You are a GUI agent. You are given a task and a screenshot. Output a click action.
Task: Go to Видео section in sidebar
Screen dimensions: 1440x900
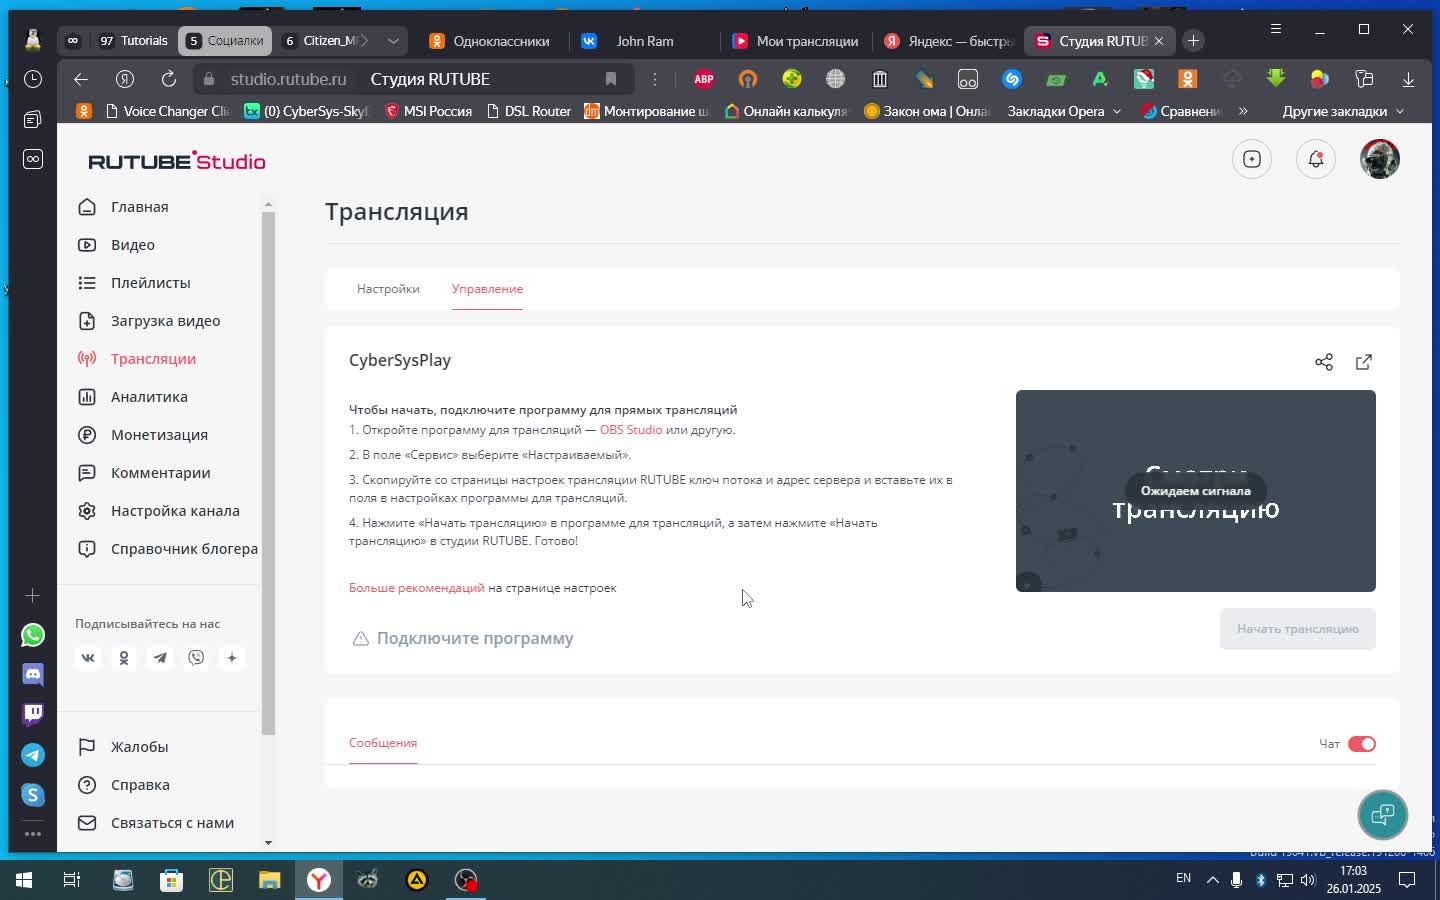coord(116,245)
